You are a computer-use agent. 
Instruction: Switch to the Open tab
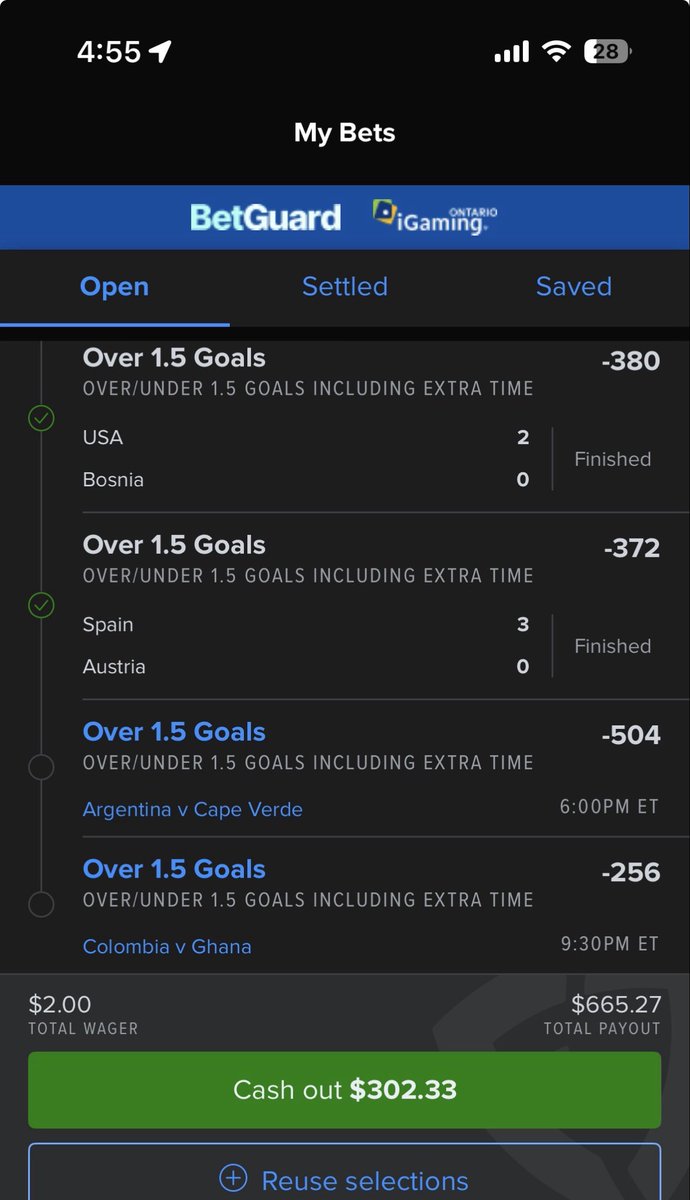[x=115, y=287]
